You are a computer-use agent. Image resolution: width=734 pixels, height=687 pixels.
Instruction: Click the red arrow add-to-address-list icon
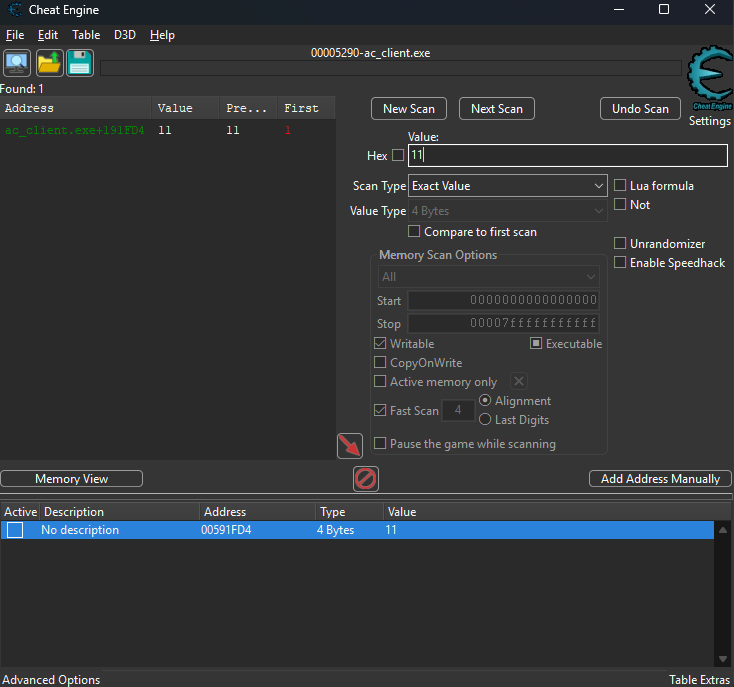pos(350,446)
